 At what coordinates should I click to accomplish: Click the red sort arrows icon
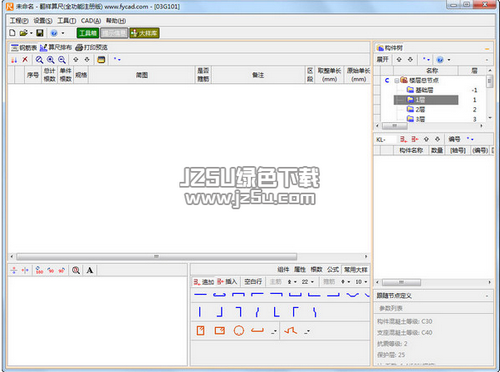[x=14, y=60]
